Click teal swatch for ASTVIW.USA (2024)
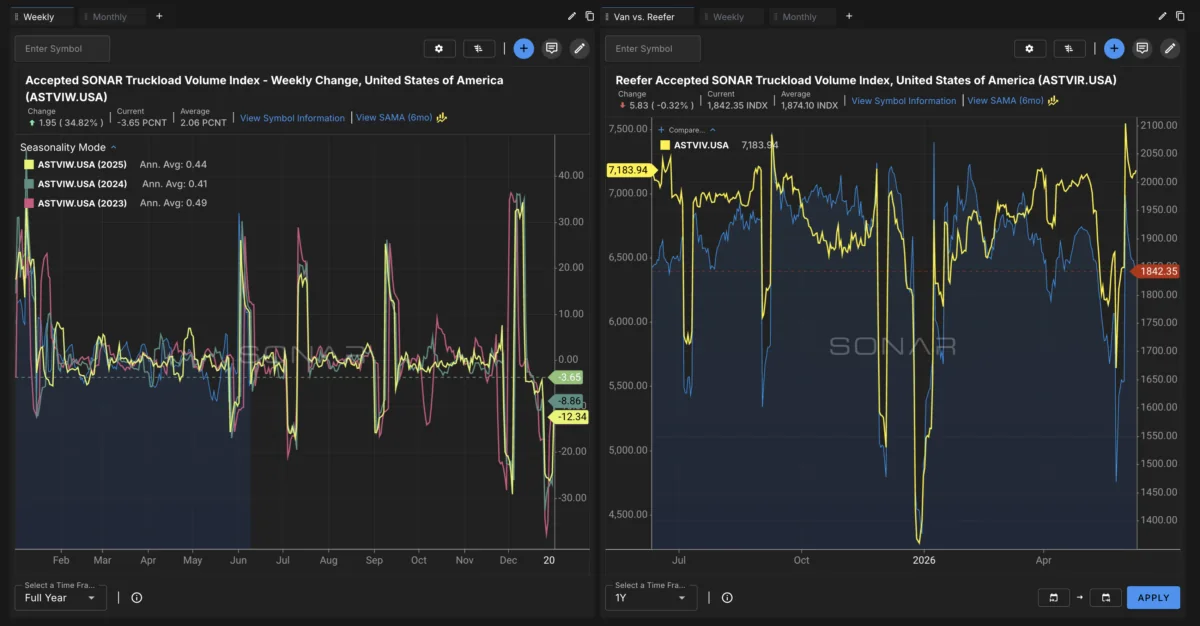Screen dimensions: 1200x626 (x=29, y=184)
